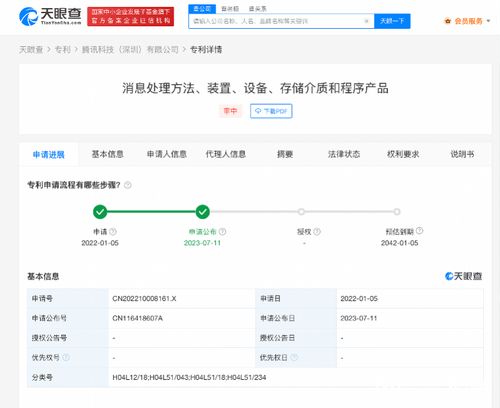Click the patent title 消息处理方法、装置、设备
This screenshot has width=500, height=408.
[255, 88]
